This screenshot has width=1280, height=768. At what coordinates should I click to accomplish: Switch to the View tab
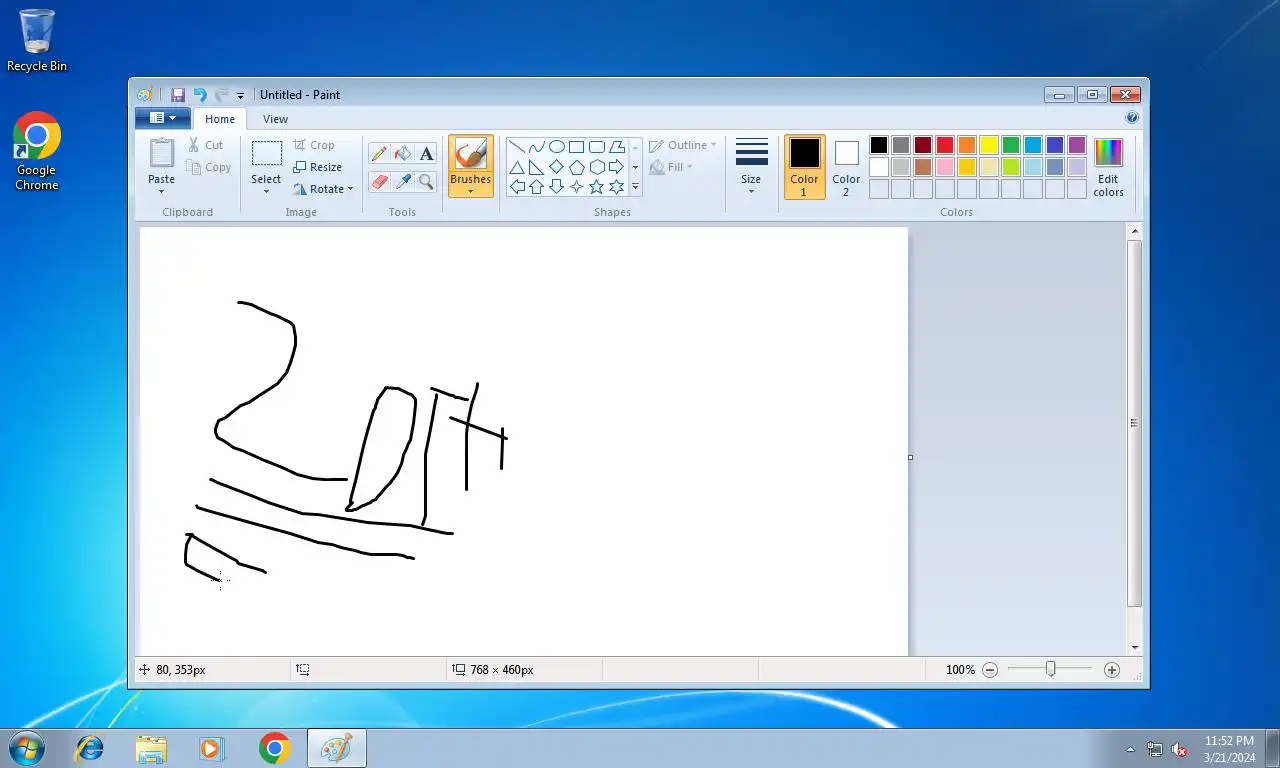tap(275, 119)
